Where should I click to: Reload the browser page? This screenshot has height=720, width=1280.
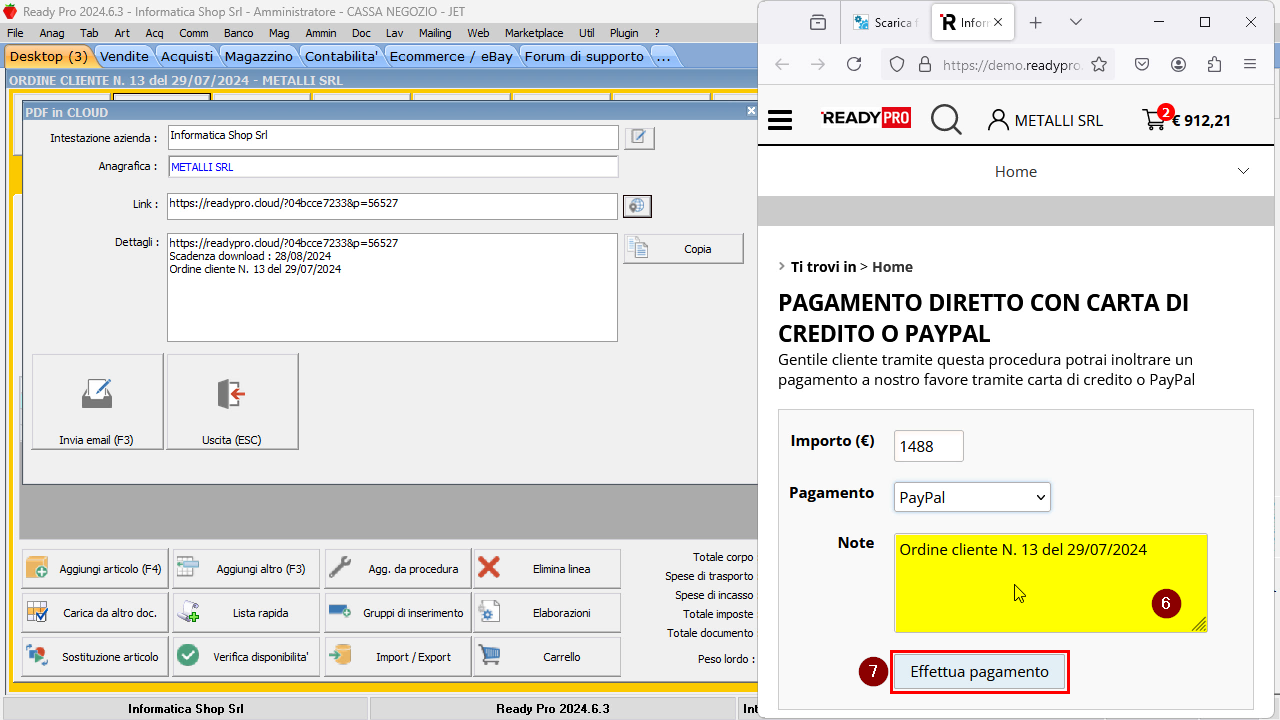coord(854,64)
